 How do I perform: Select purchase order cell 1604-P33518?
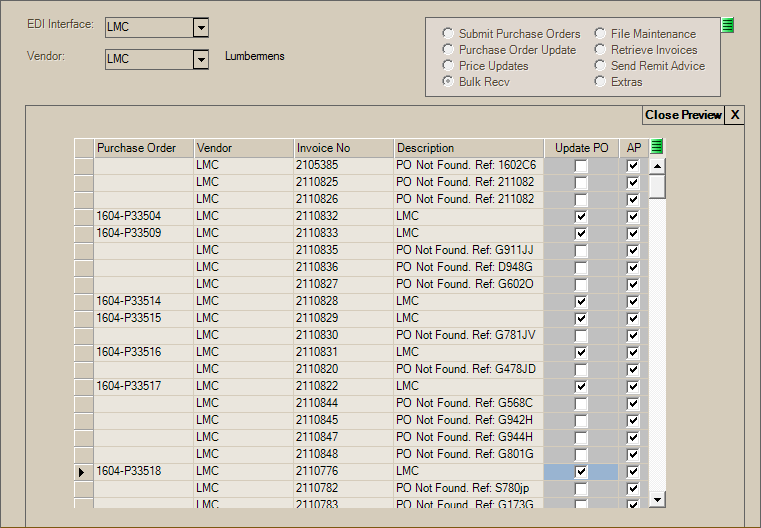(144, 471)
